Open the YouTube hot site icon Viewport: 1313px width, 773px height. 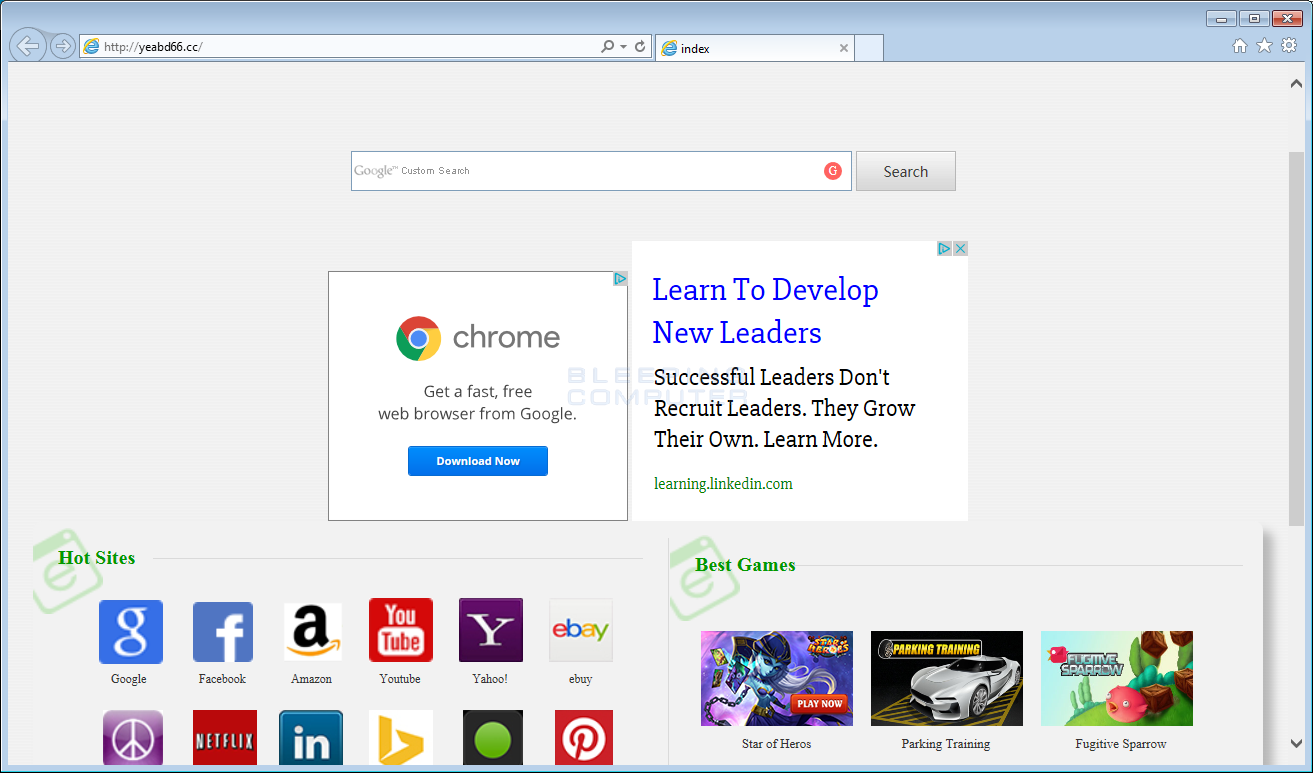click(401, 630)
